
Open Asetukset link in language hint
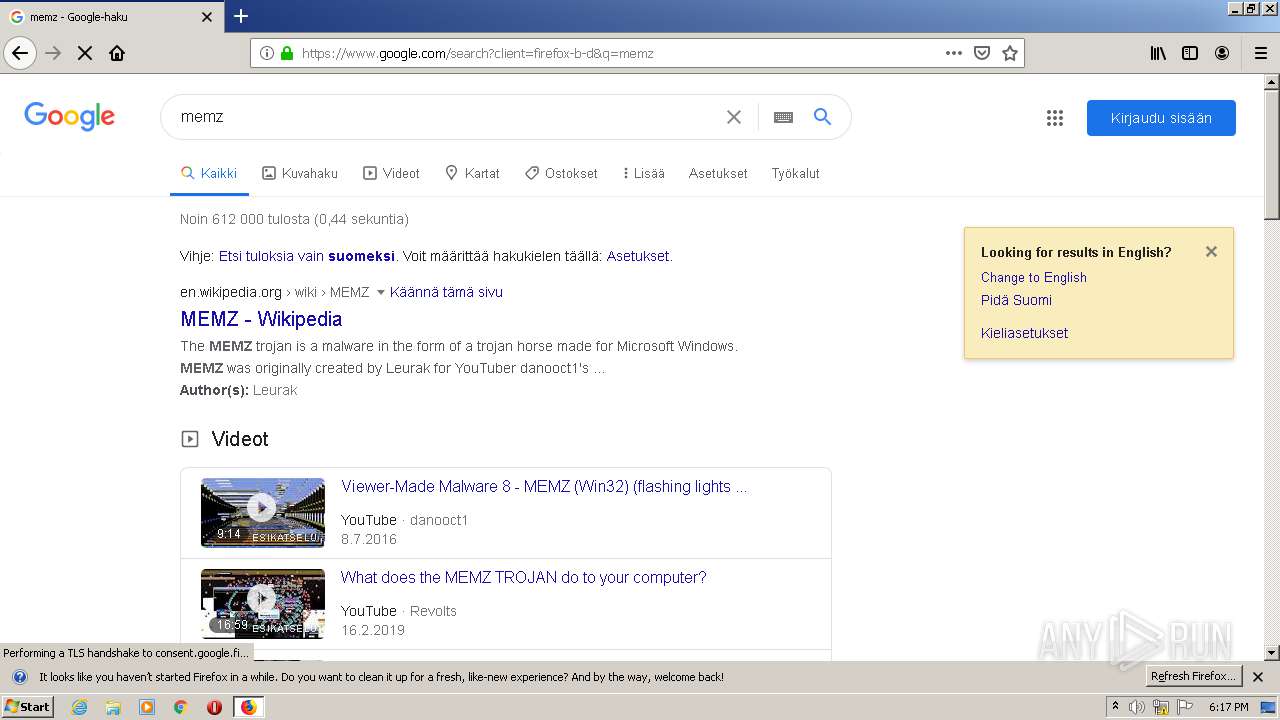[x=638, y=256]
